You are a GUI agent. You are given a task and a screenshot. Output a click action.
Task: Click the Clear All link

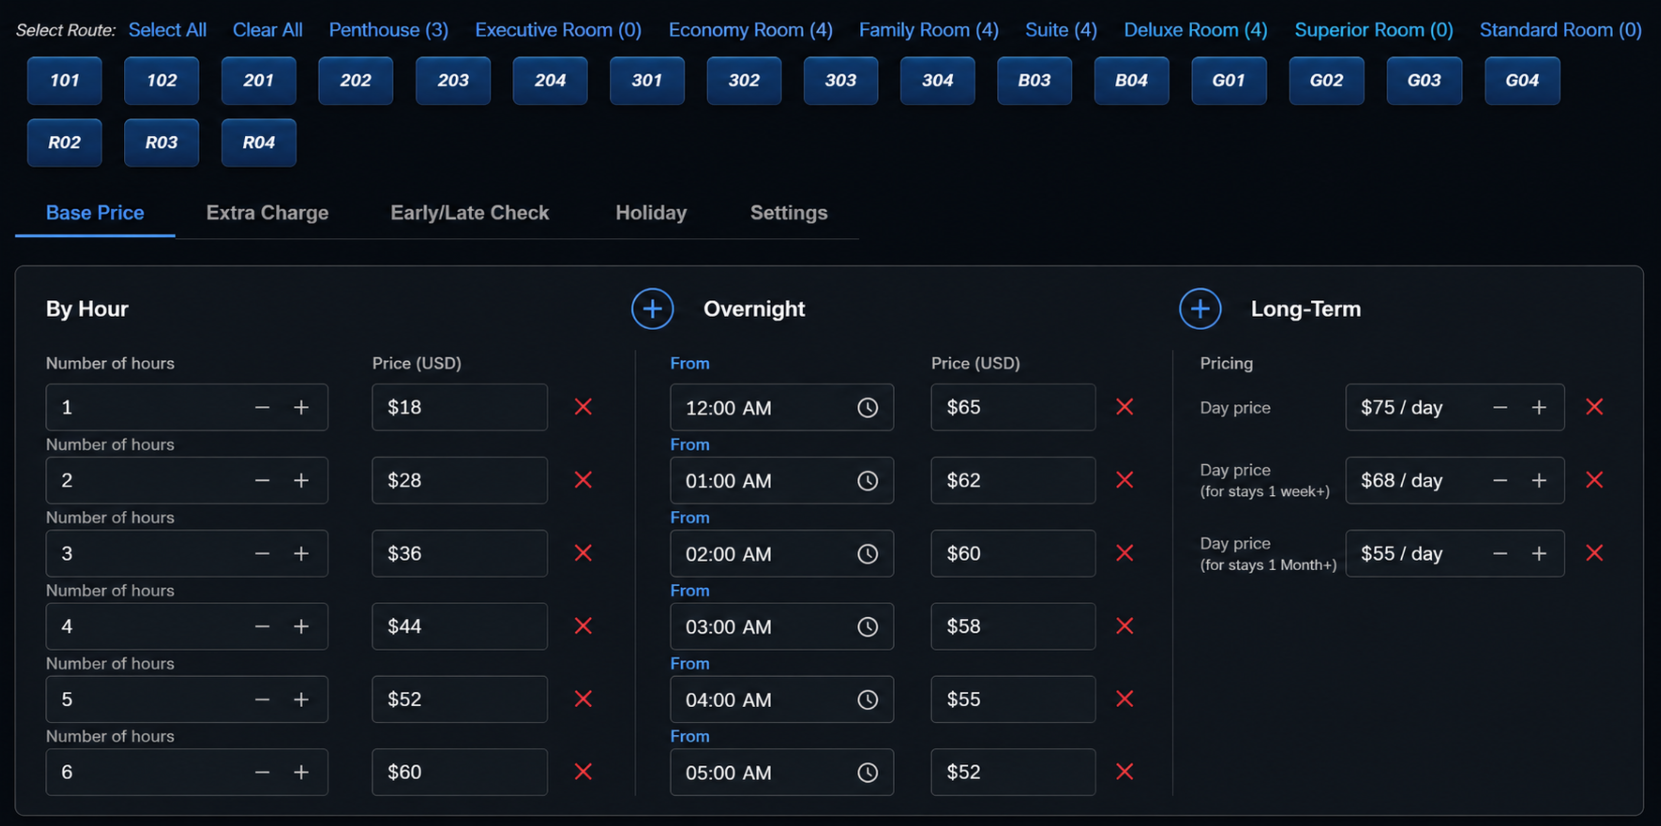click(267, 30)
